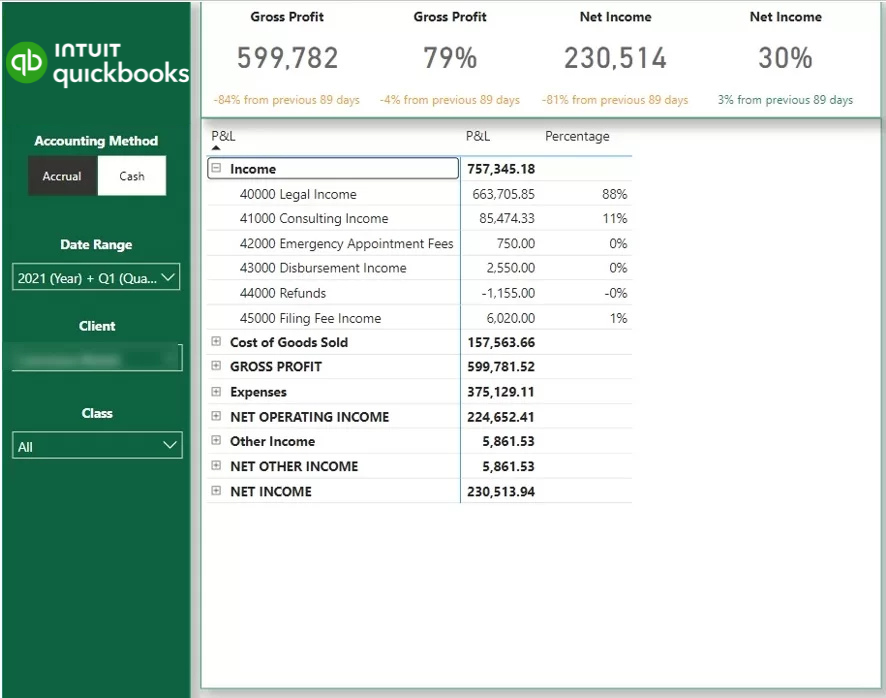The image size is (886, 698).
Task: Expand the Expenses row
Action: (x=216, y=392)
